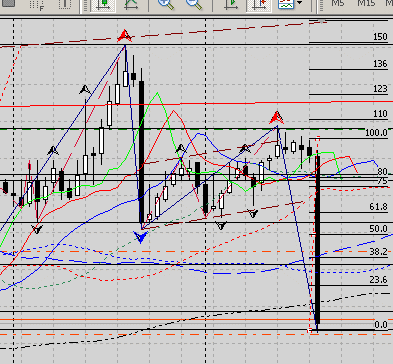
Task: Select the 0.0 Fibonacci base line label
Action: [381, 324]
